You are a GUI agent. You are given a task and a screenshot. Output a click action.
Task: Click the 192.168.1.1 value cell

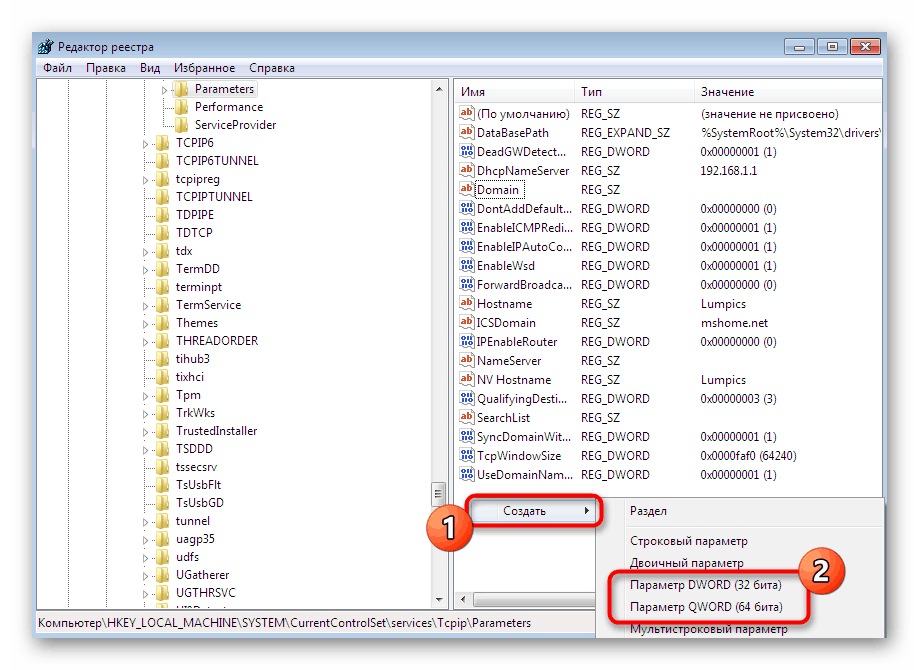pyautogui.click(x=729, y=171)
